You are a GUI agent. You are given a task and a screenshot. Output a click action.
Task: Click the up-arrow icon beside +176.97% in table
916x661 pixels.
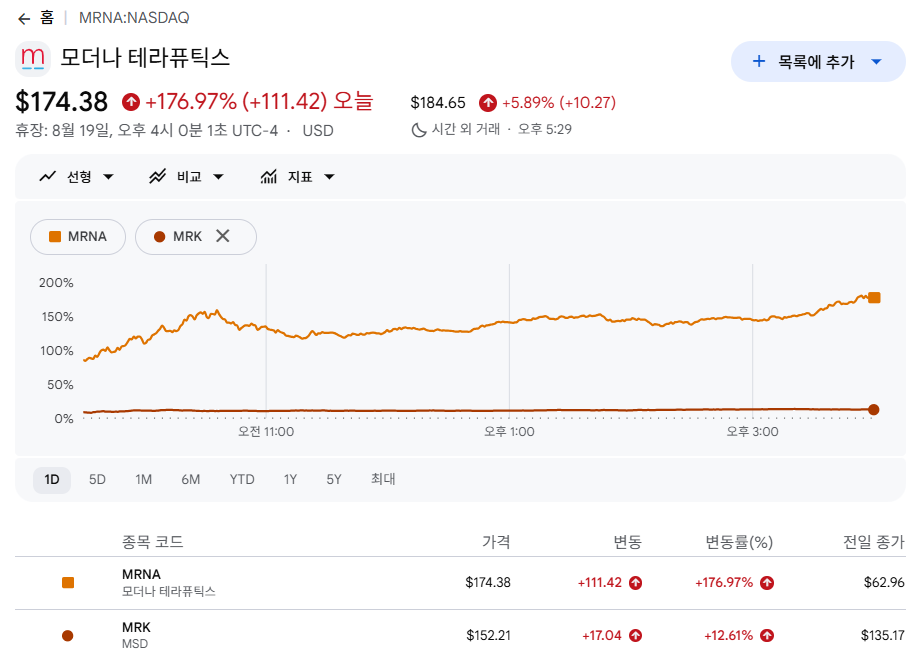pyautogui.click(x=767, y=583)
